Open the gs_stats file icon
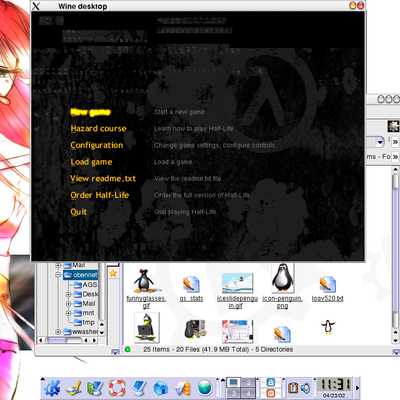The width and height of the screenshot is (400, 400). pyautogui.click(x=191, y=289)
